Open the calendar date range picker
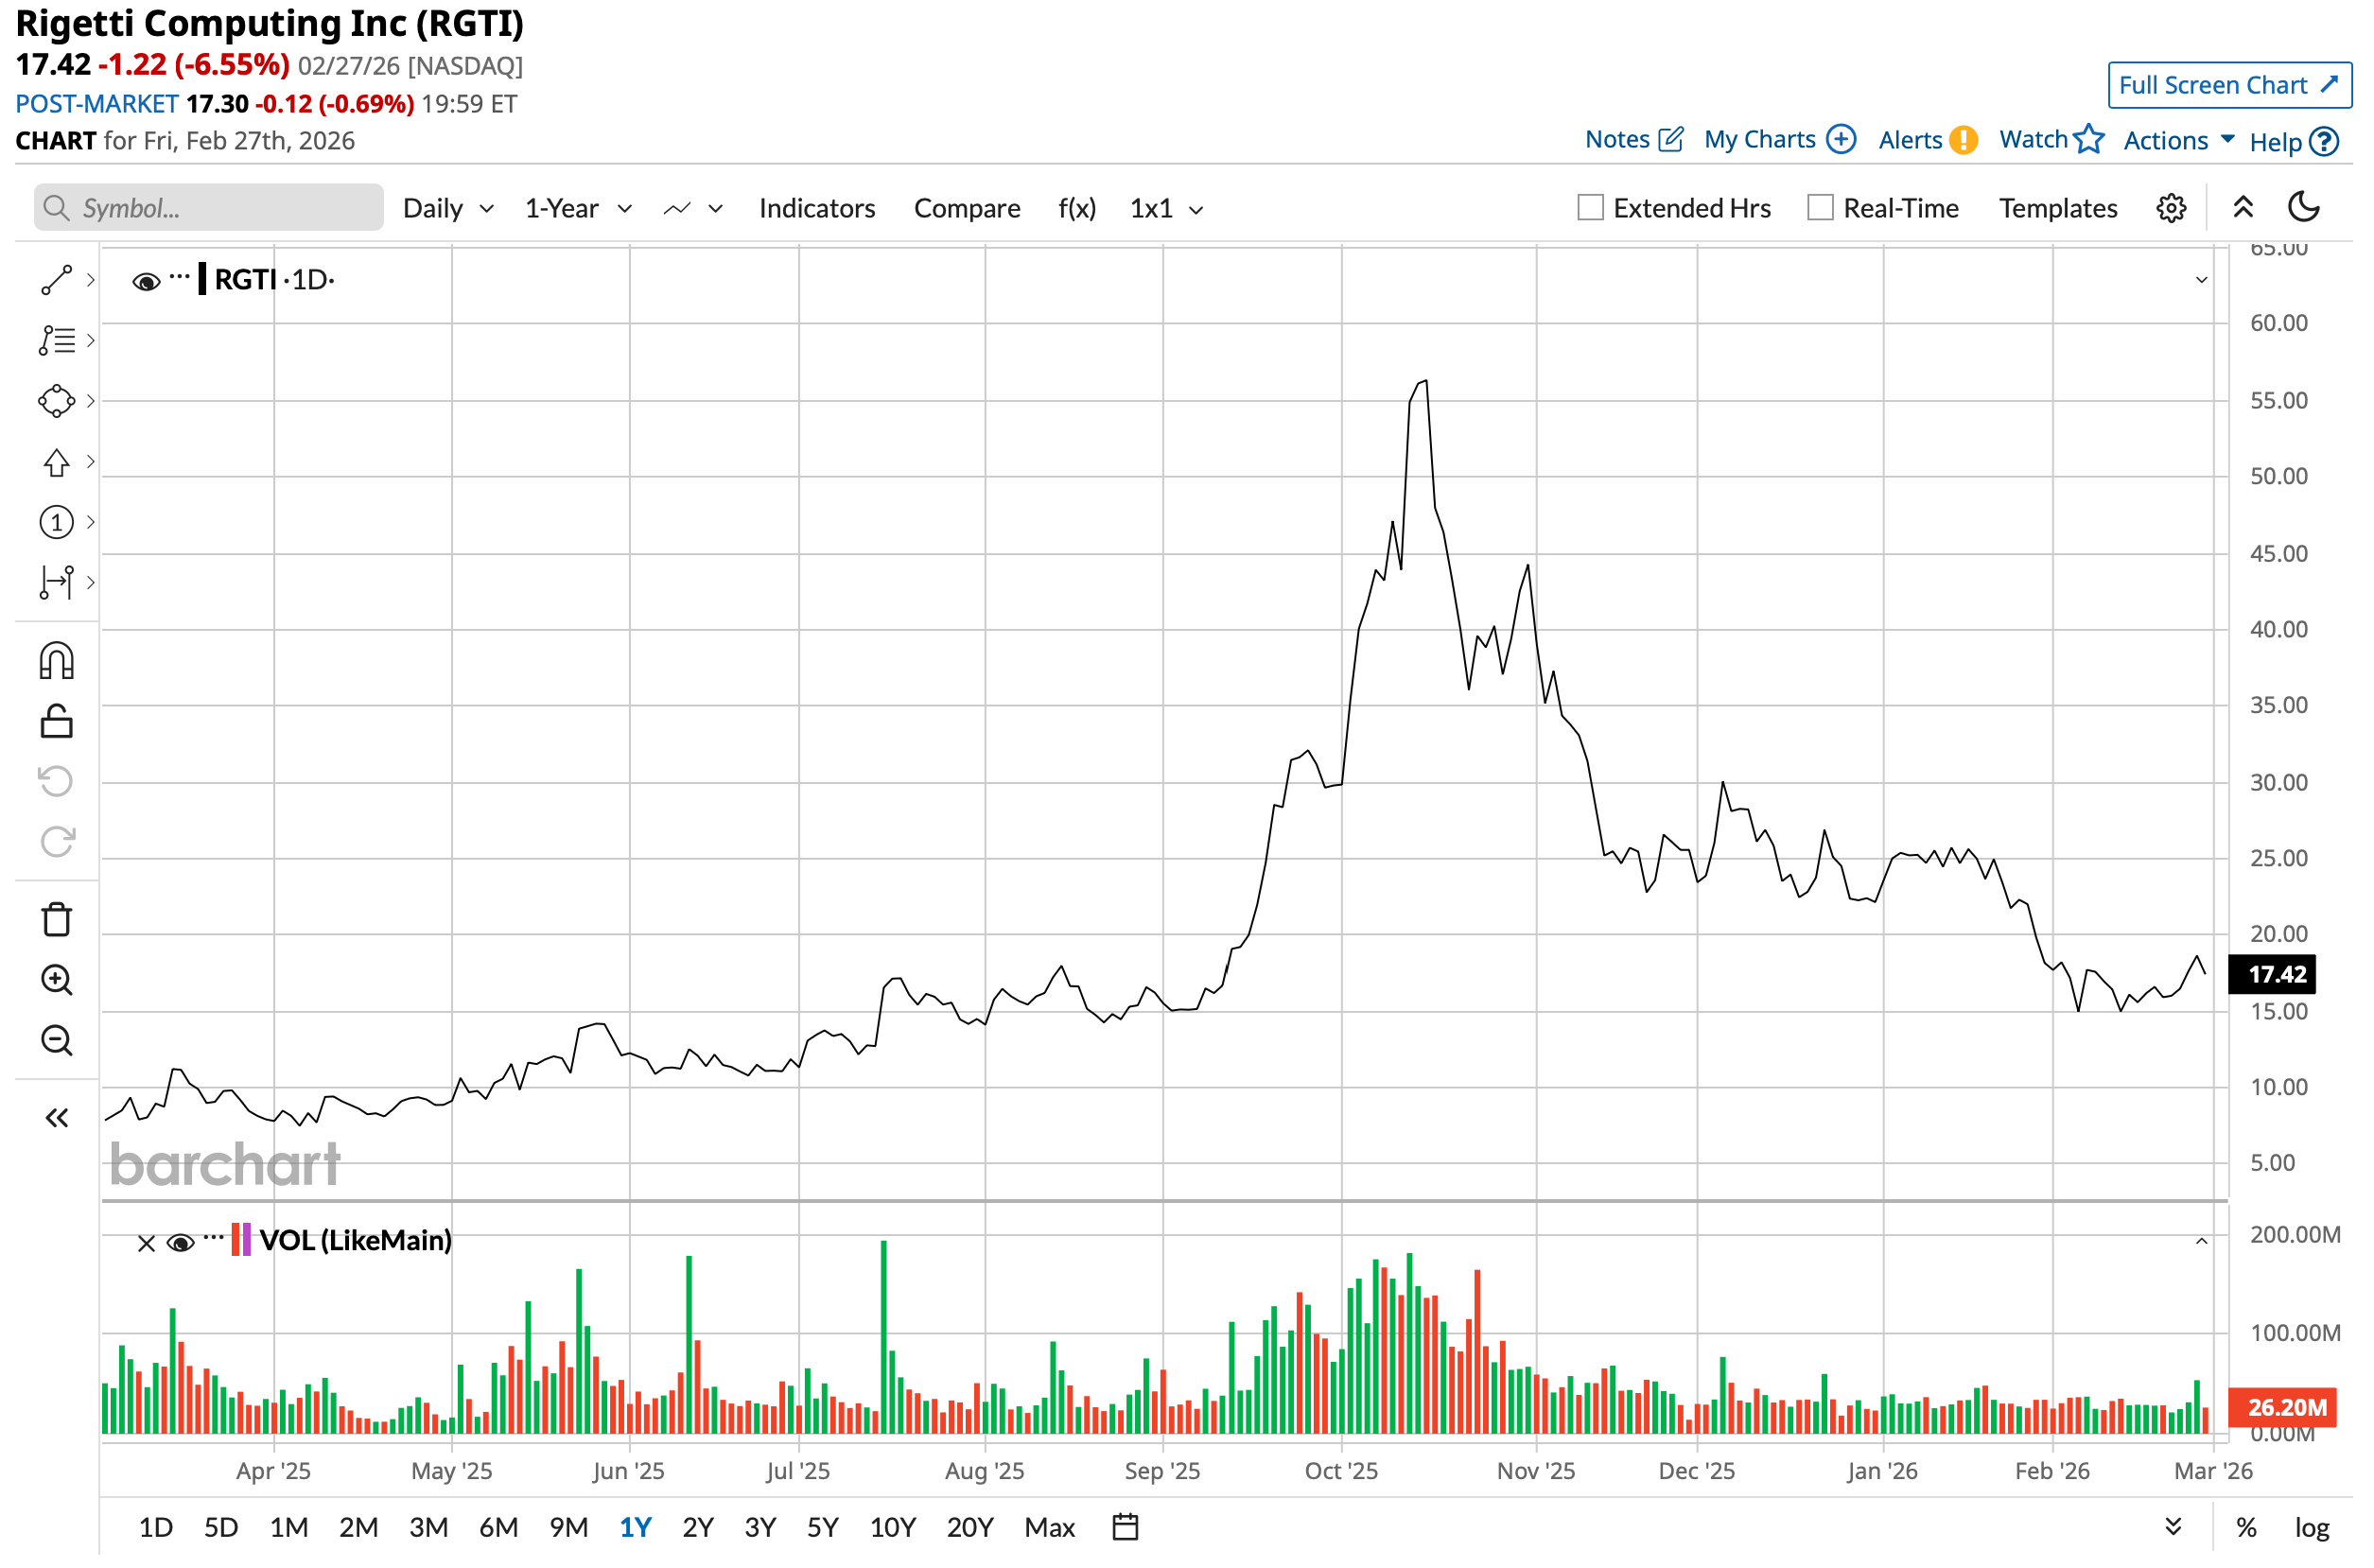Image resolution: width=2374 pixels, height=1568 pixels. [x=1126, y=1528]
